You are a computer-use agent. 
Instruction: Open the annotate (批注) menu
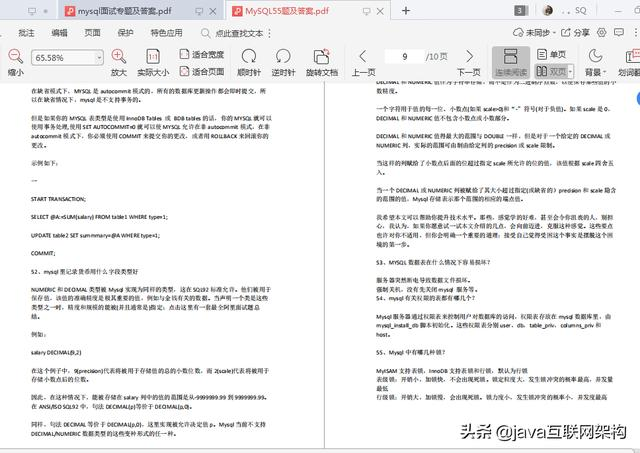[26, 33]
